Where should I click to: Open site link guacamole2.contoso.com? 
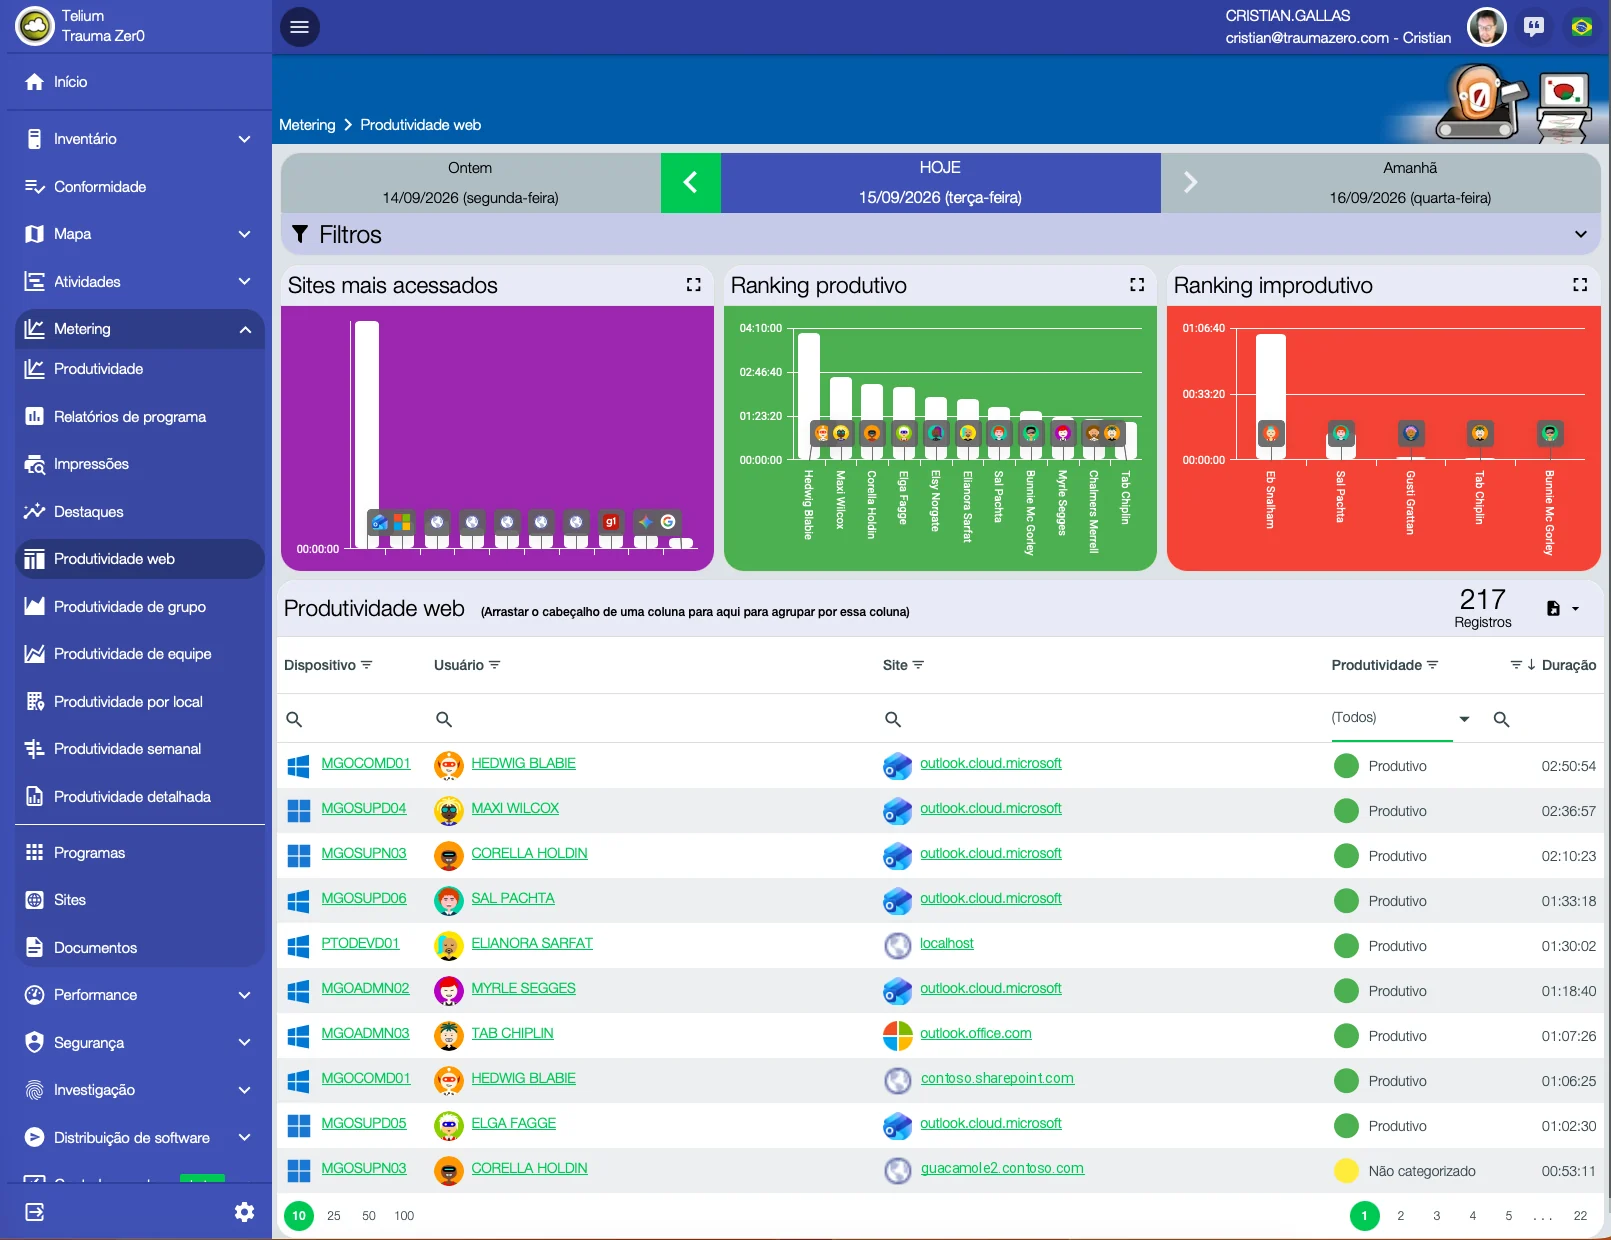[1002, 1168]
